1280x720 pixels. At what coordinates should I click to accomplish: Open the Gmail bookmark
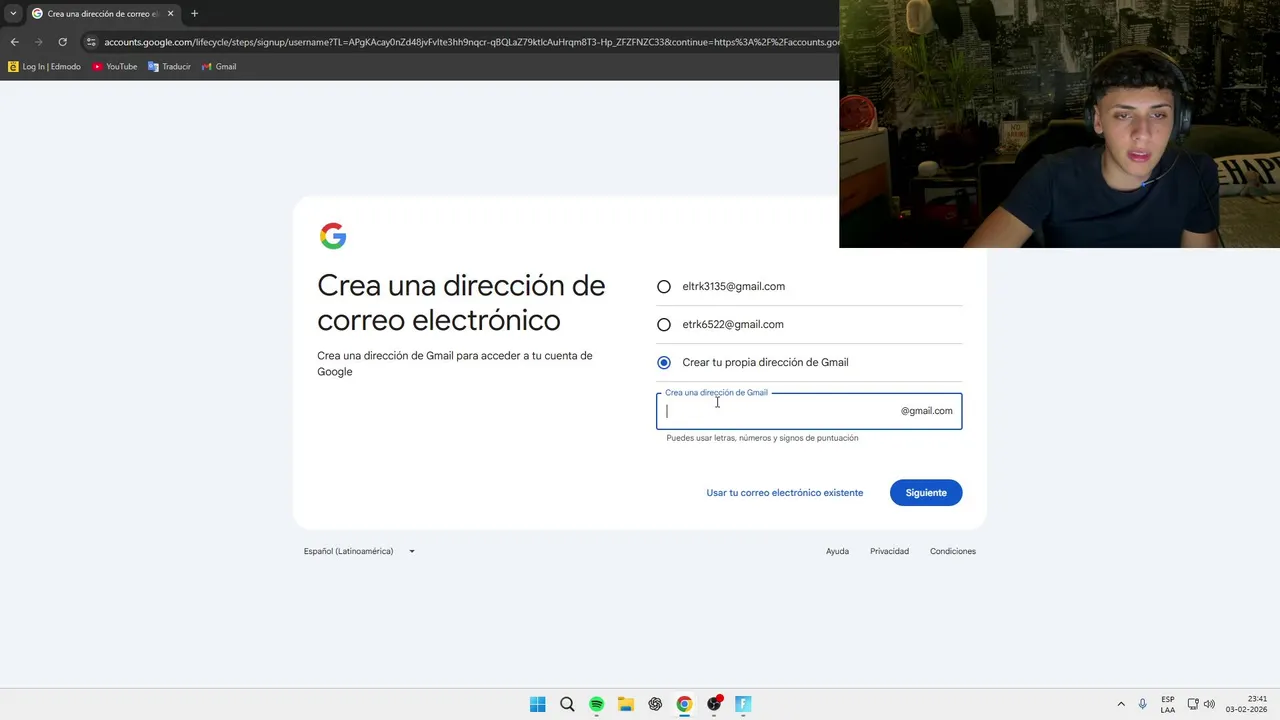point(219,67)
